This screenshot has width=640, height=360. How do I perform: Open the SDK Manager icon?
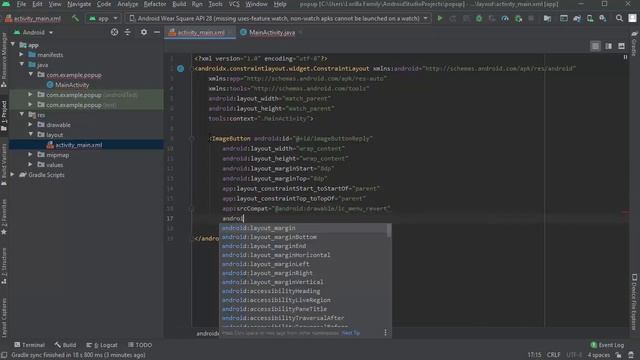click(603, 18)
